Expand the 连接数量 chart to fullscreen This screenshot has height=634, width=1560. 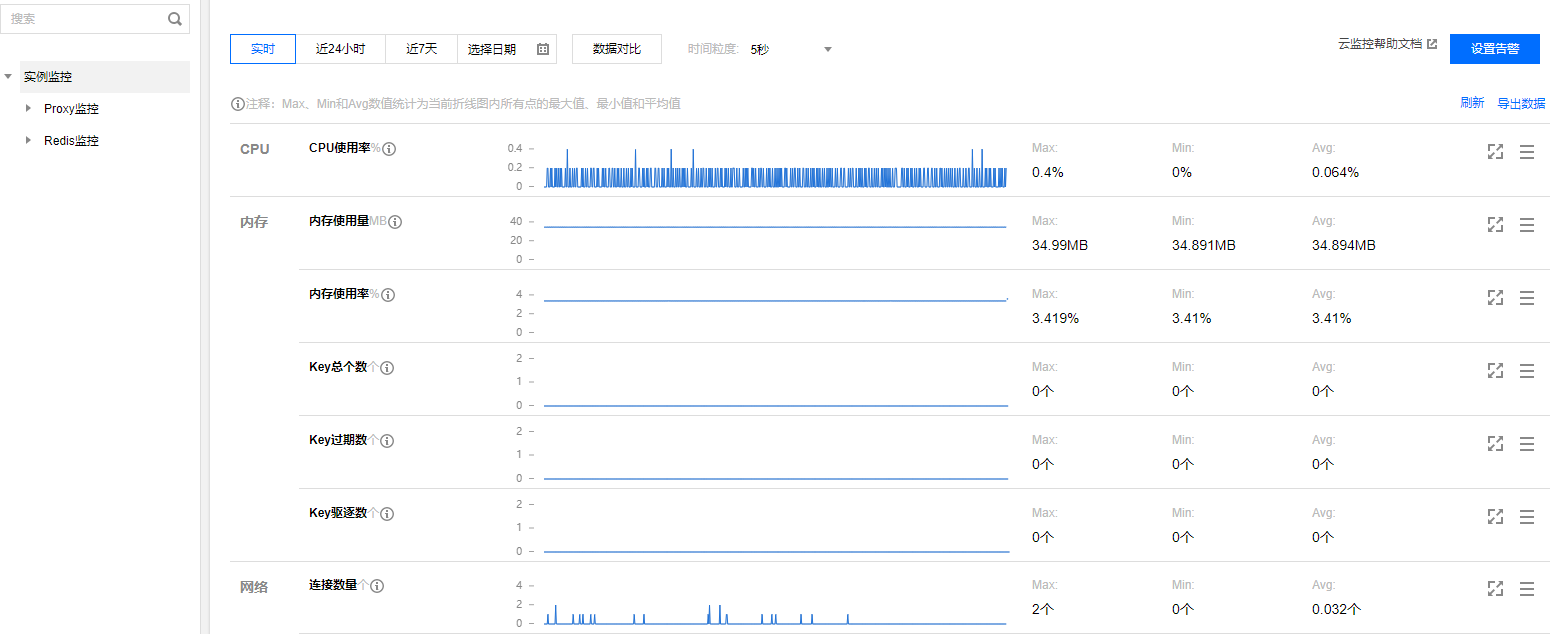(1495, 589)
